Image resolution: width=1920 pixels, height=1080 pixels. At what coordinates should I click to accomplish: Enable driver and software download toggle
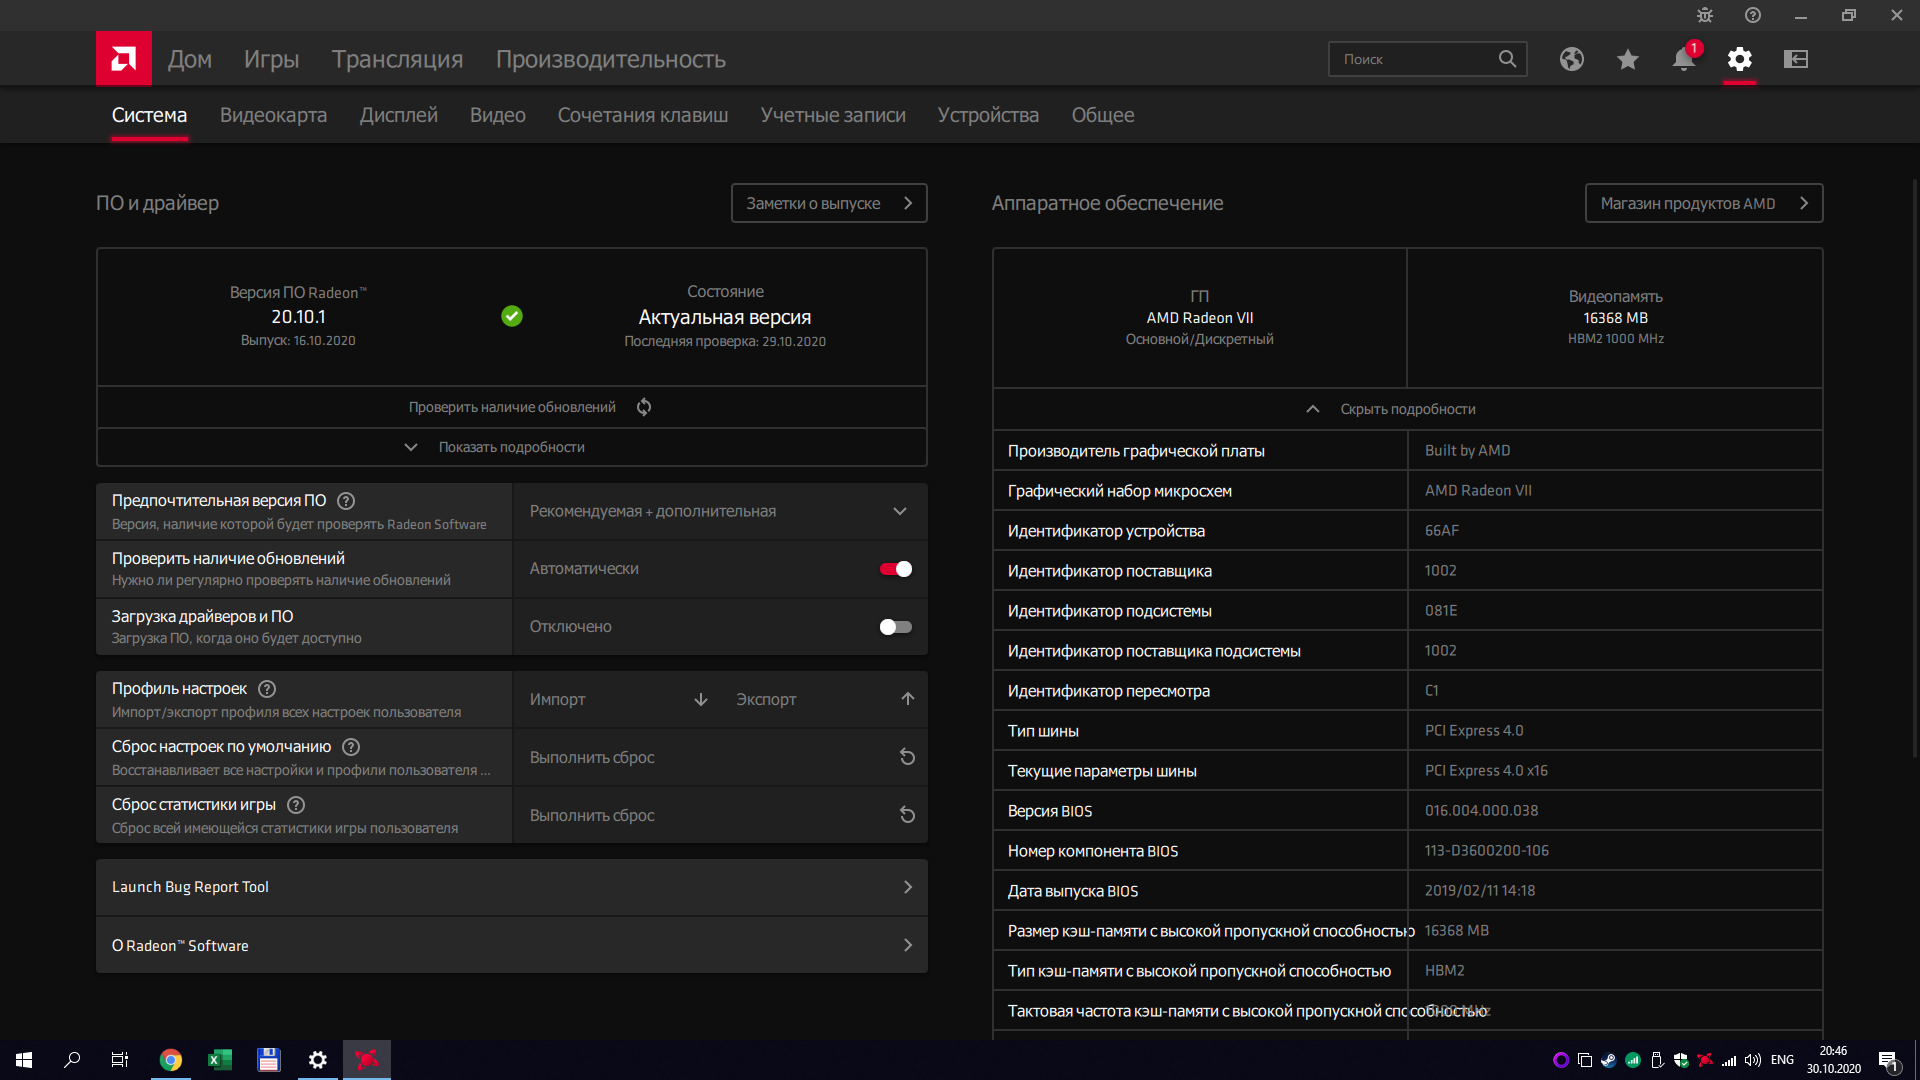pos(895,627)
